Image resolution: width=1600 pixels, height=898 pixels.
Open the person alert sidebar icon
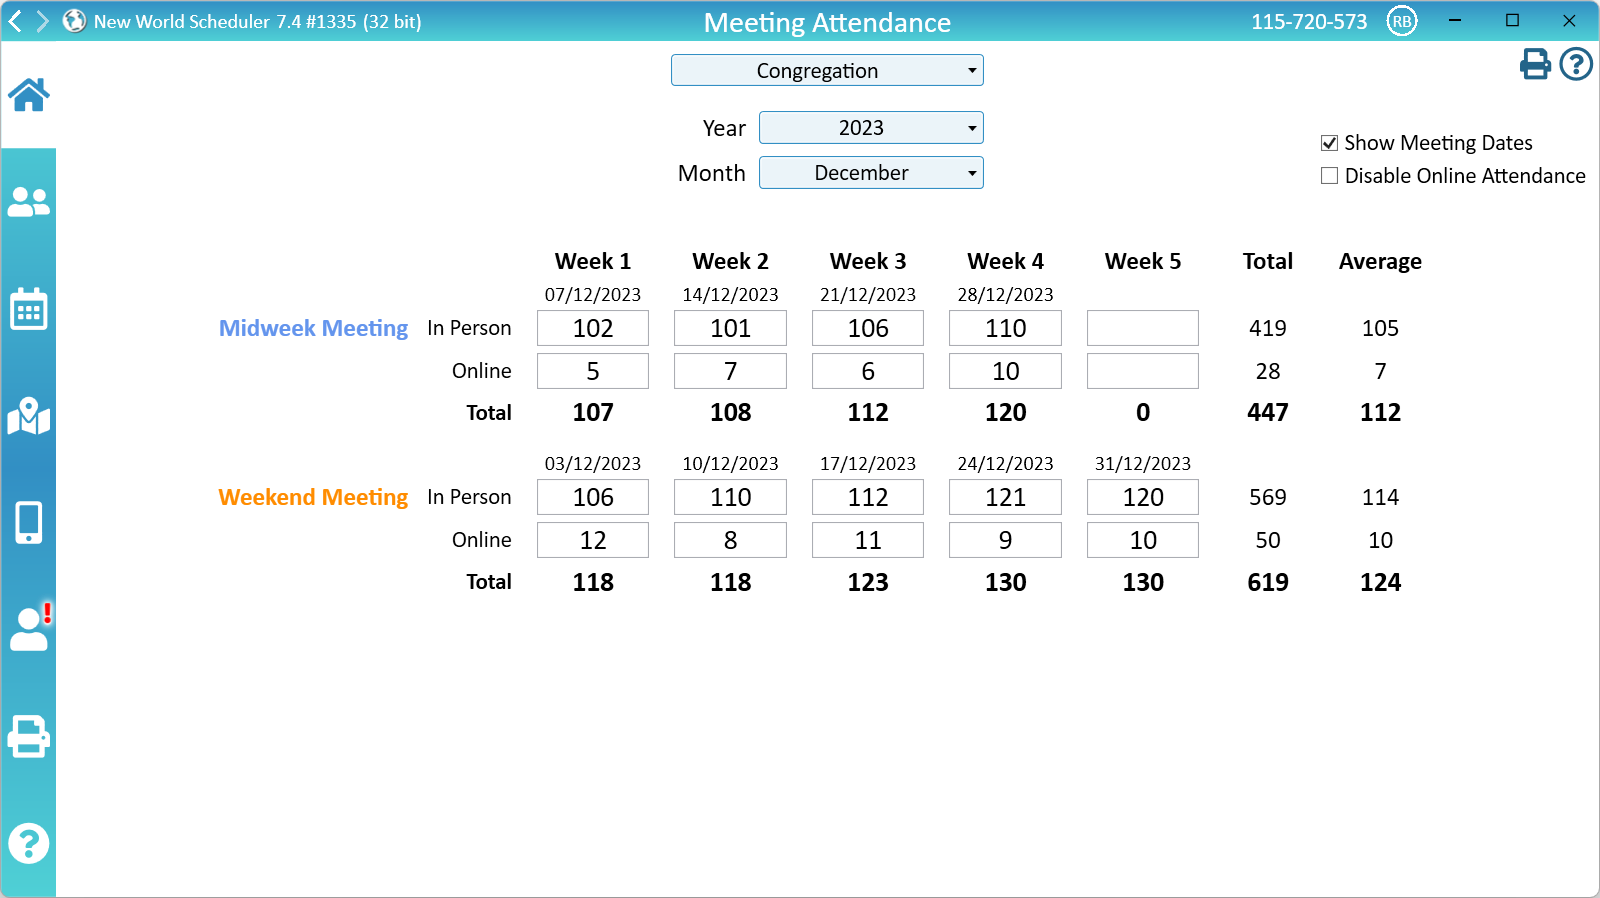29,629
